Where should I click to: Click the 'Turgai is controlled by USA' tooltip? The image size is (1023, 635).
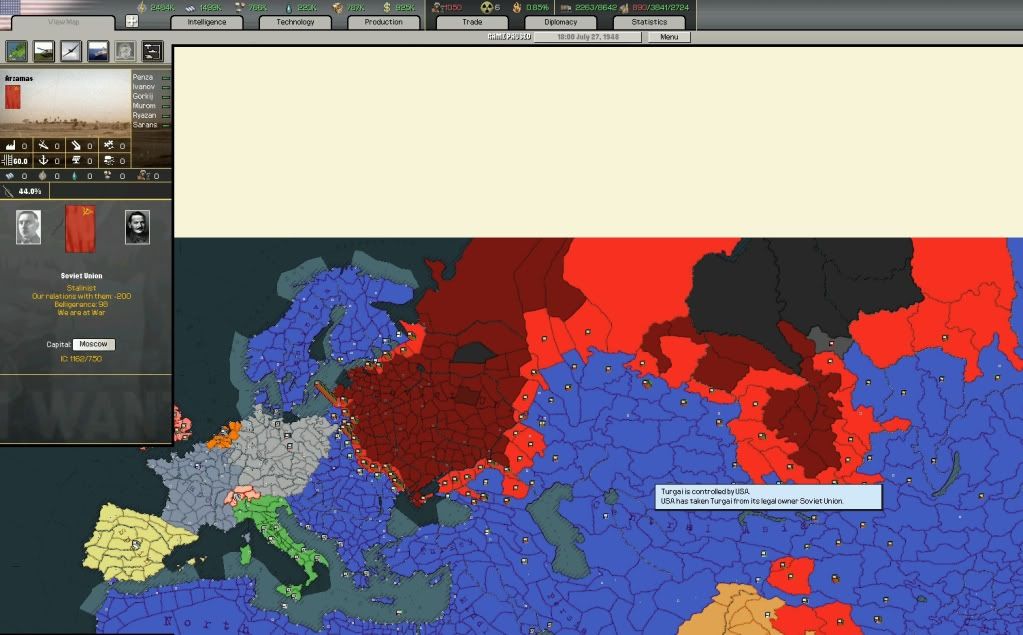point(769,497)
